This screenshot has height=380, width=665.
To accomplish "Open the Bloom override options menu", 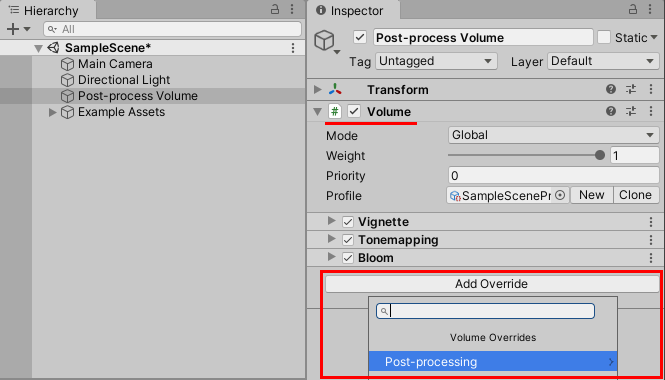I will coord(651,258).
